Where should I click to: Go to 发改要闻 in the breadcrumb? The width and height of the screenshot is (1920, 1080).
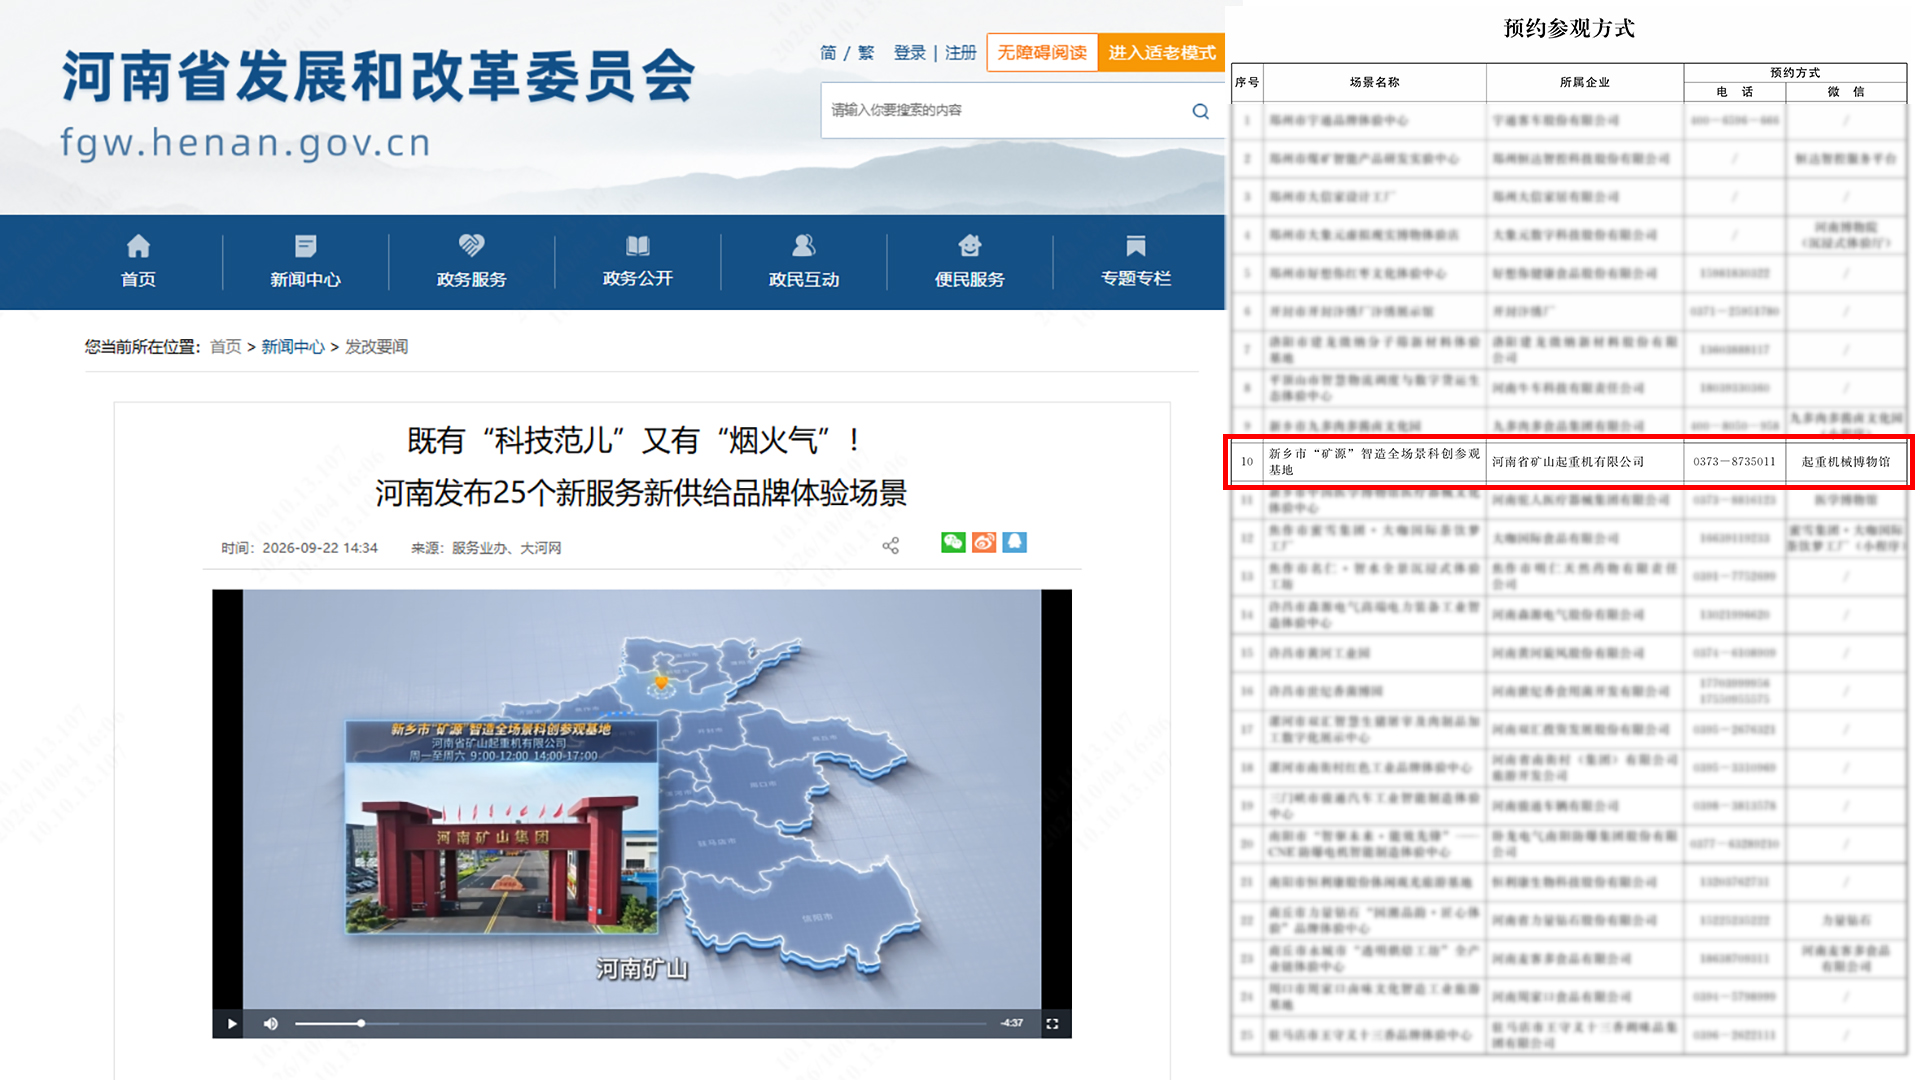tap(377, 346)
